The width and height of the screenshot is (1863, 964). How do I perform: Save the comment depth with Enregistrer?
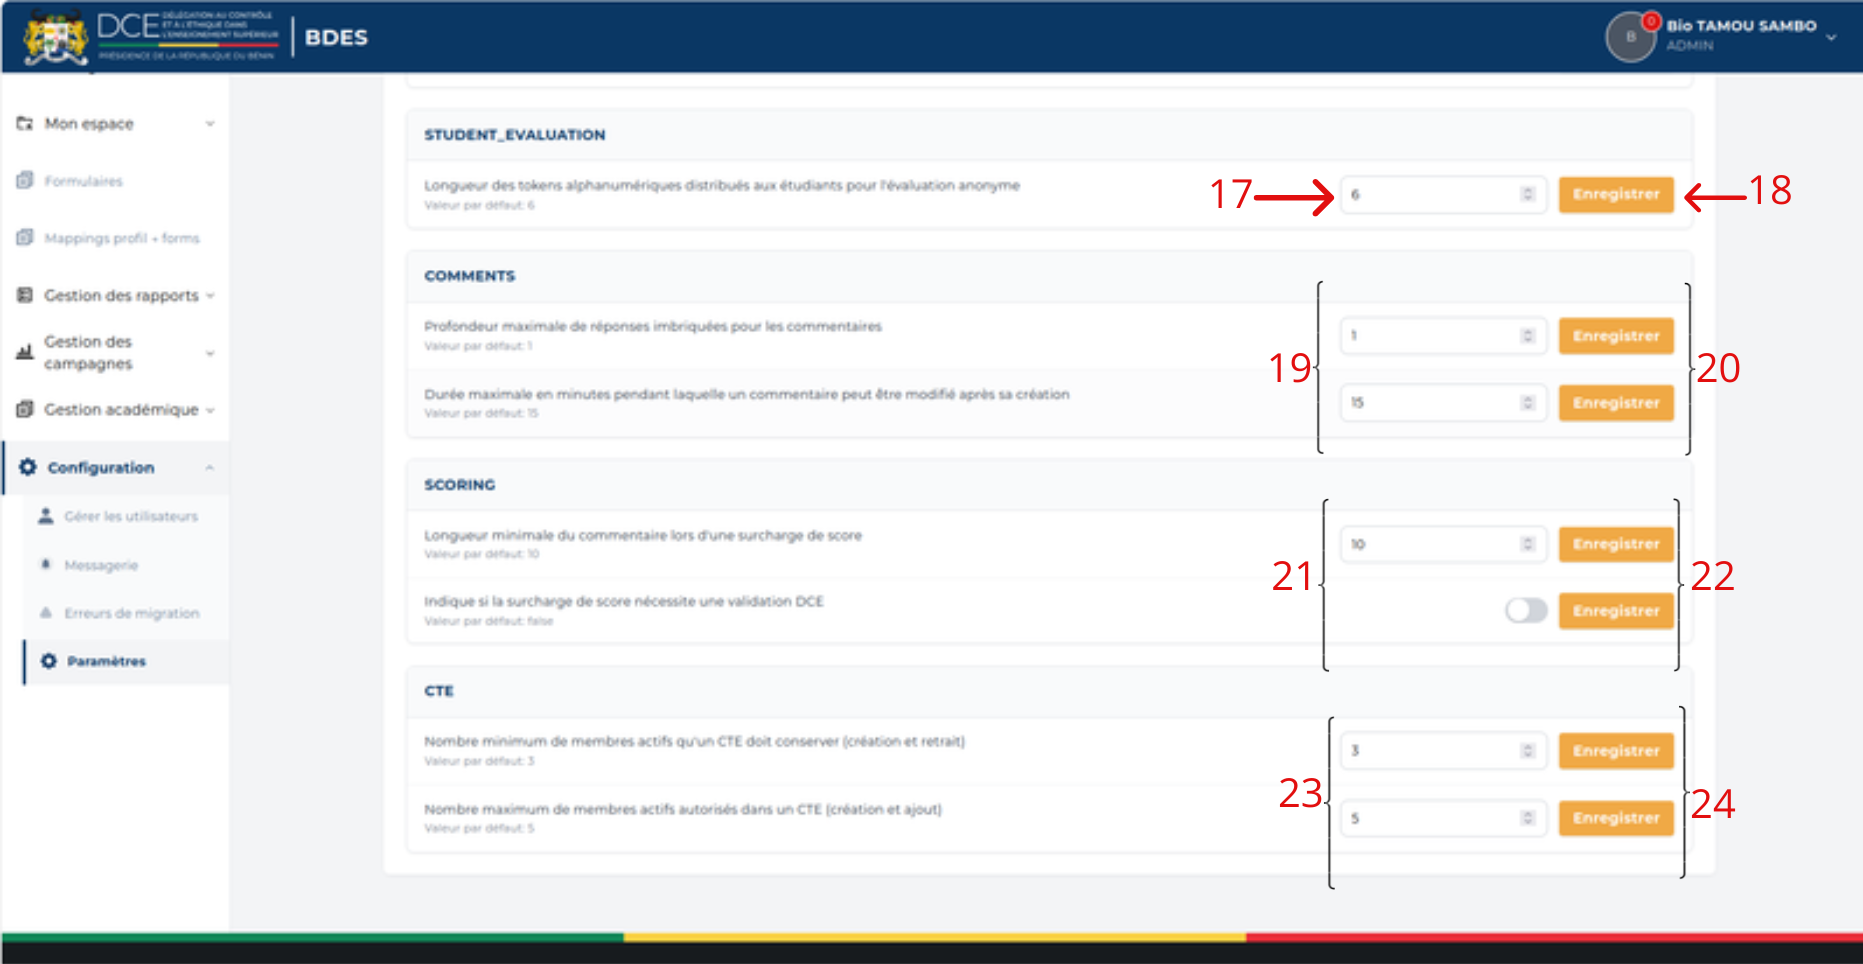pyautogui.click(x=1616, y=336)
